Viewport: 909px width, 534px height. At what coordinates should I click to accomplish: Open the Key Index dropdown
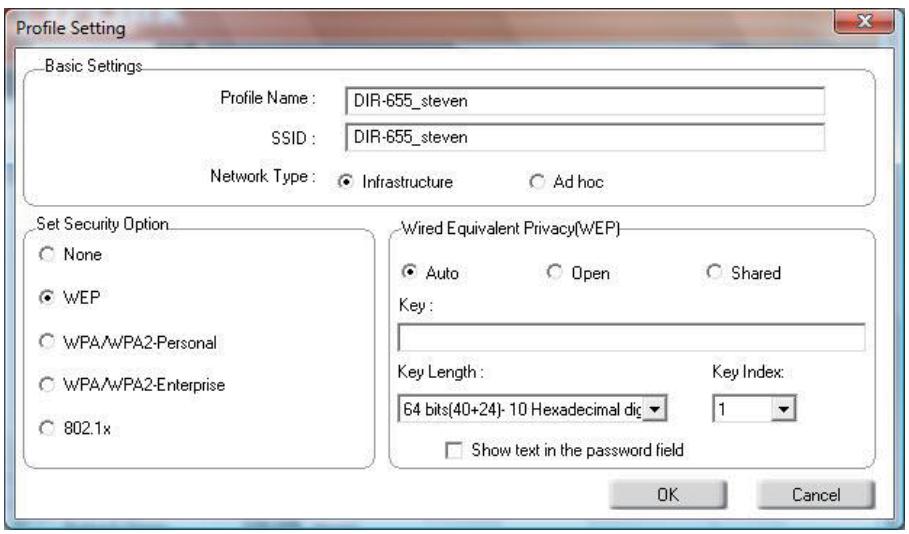tap(783, 409)
